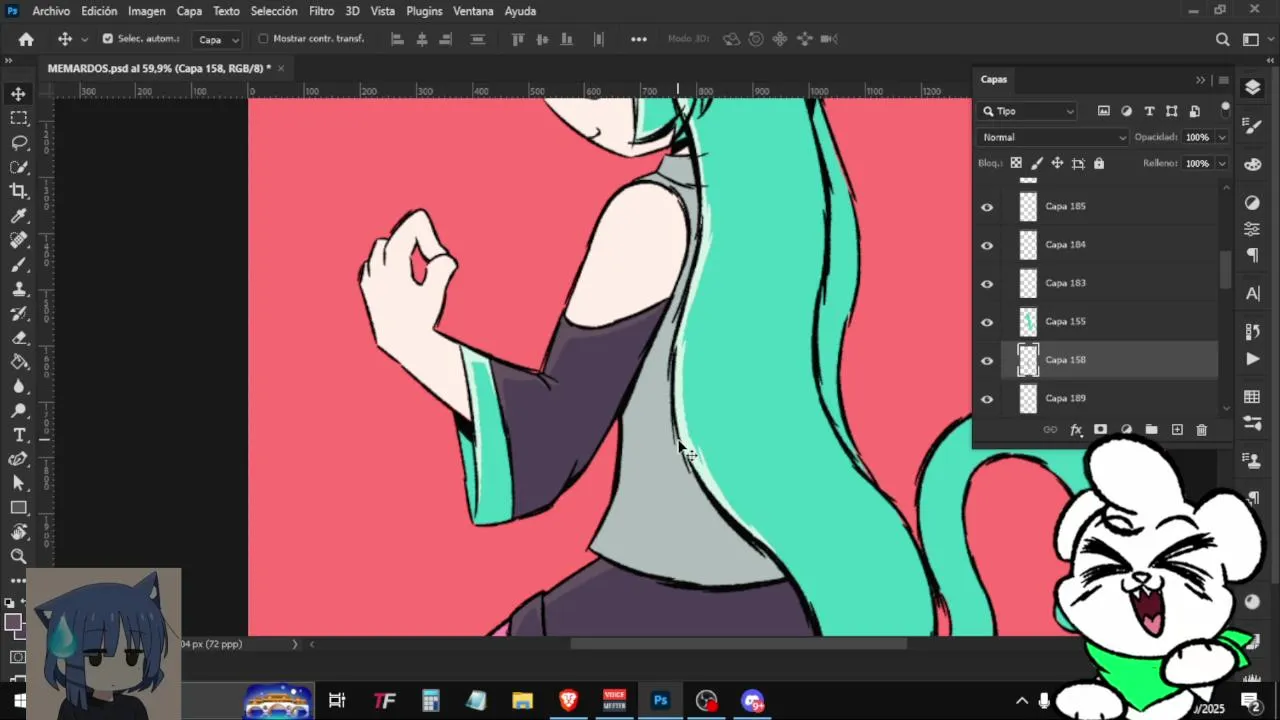1280x720 pixels.
Task: Align top edges in options bar
Action: click(518, 39)
